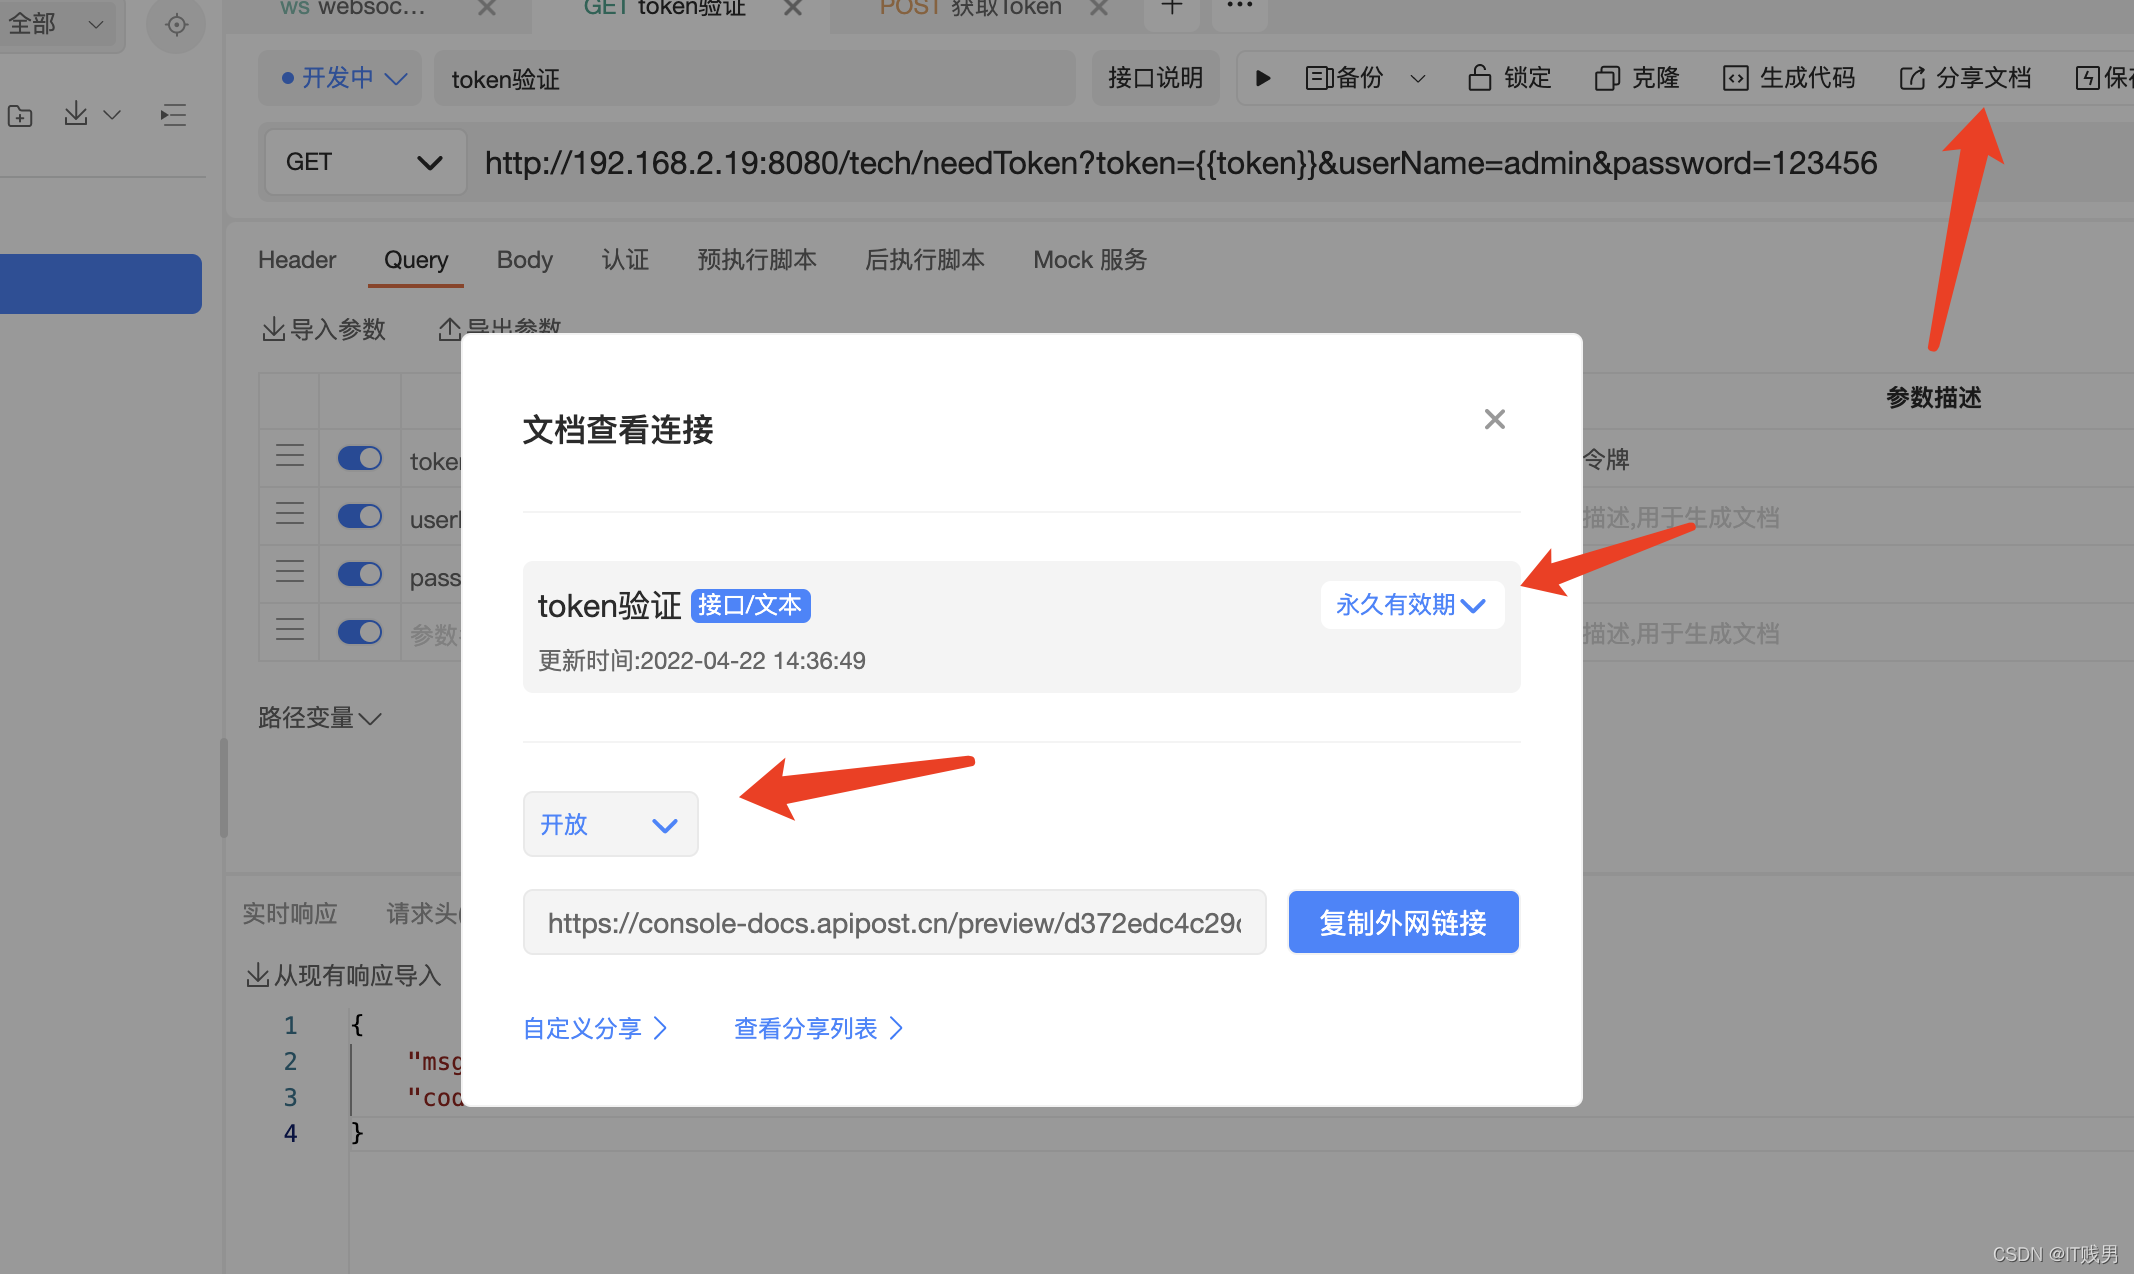Toggle the empty parameter row switch
This screenshot has height=1274, width=2134.
point(359,632)
